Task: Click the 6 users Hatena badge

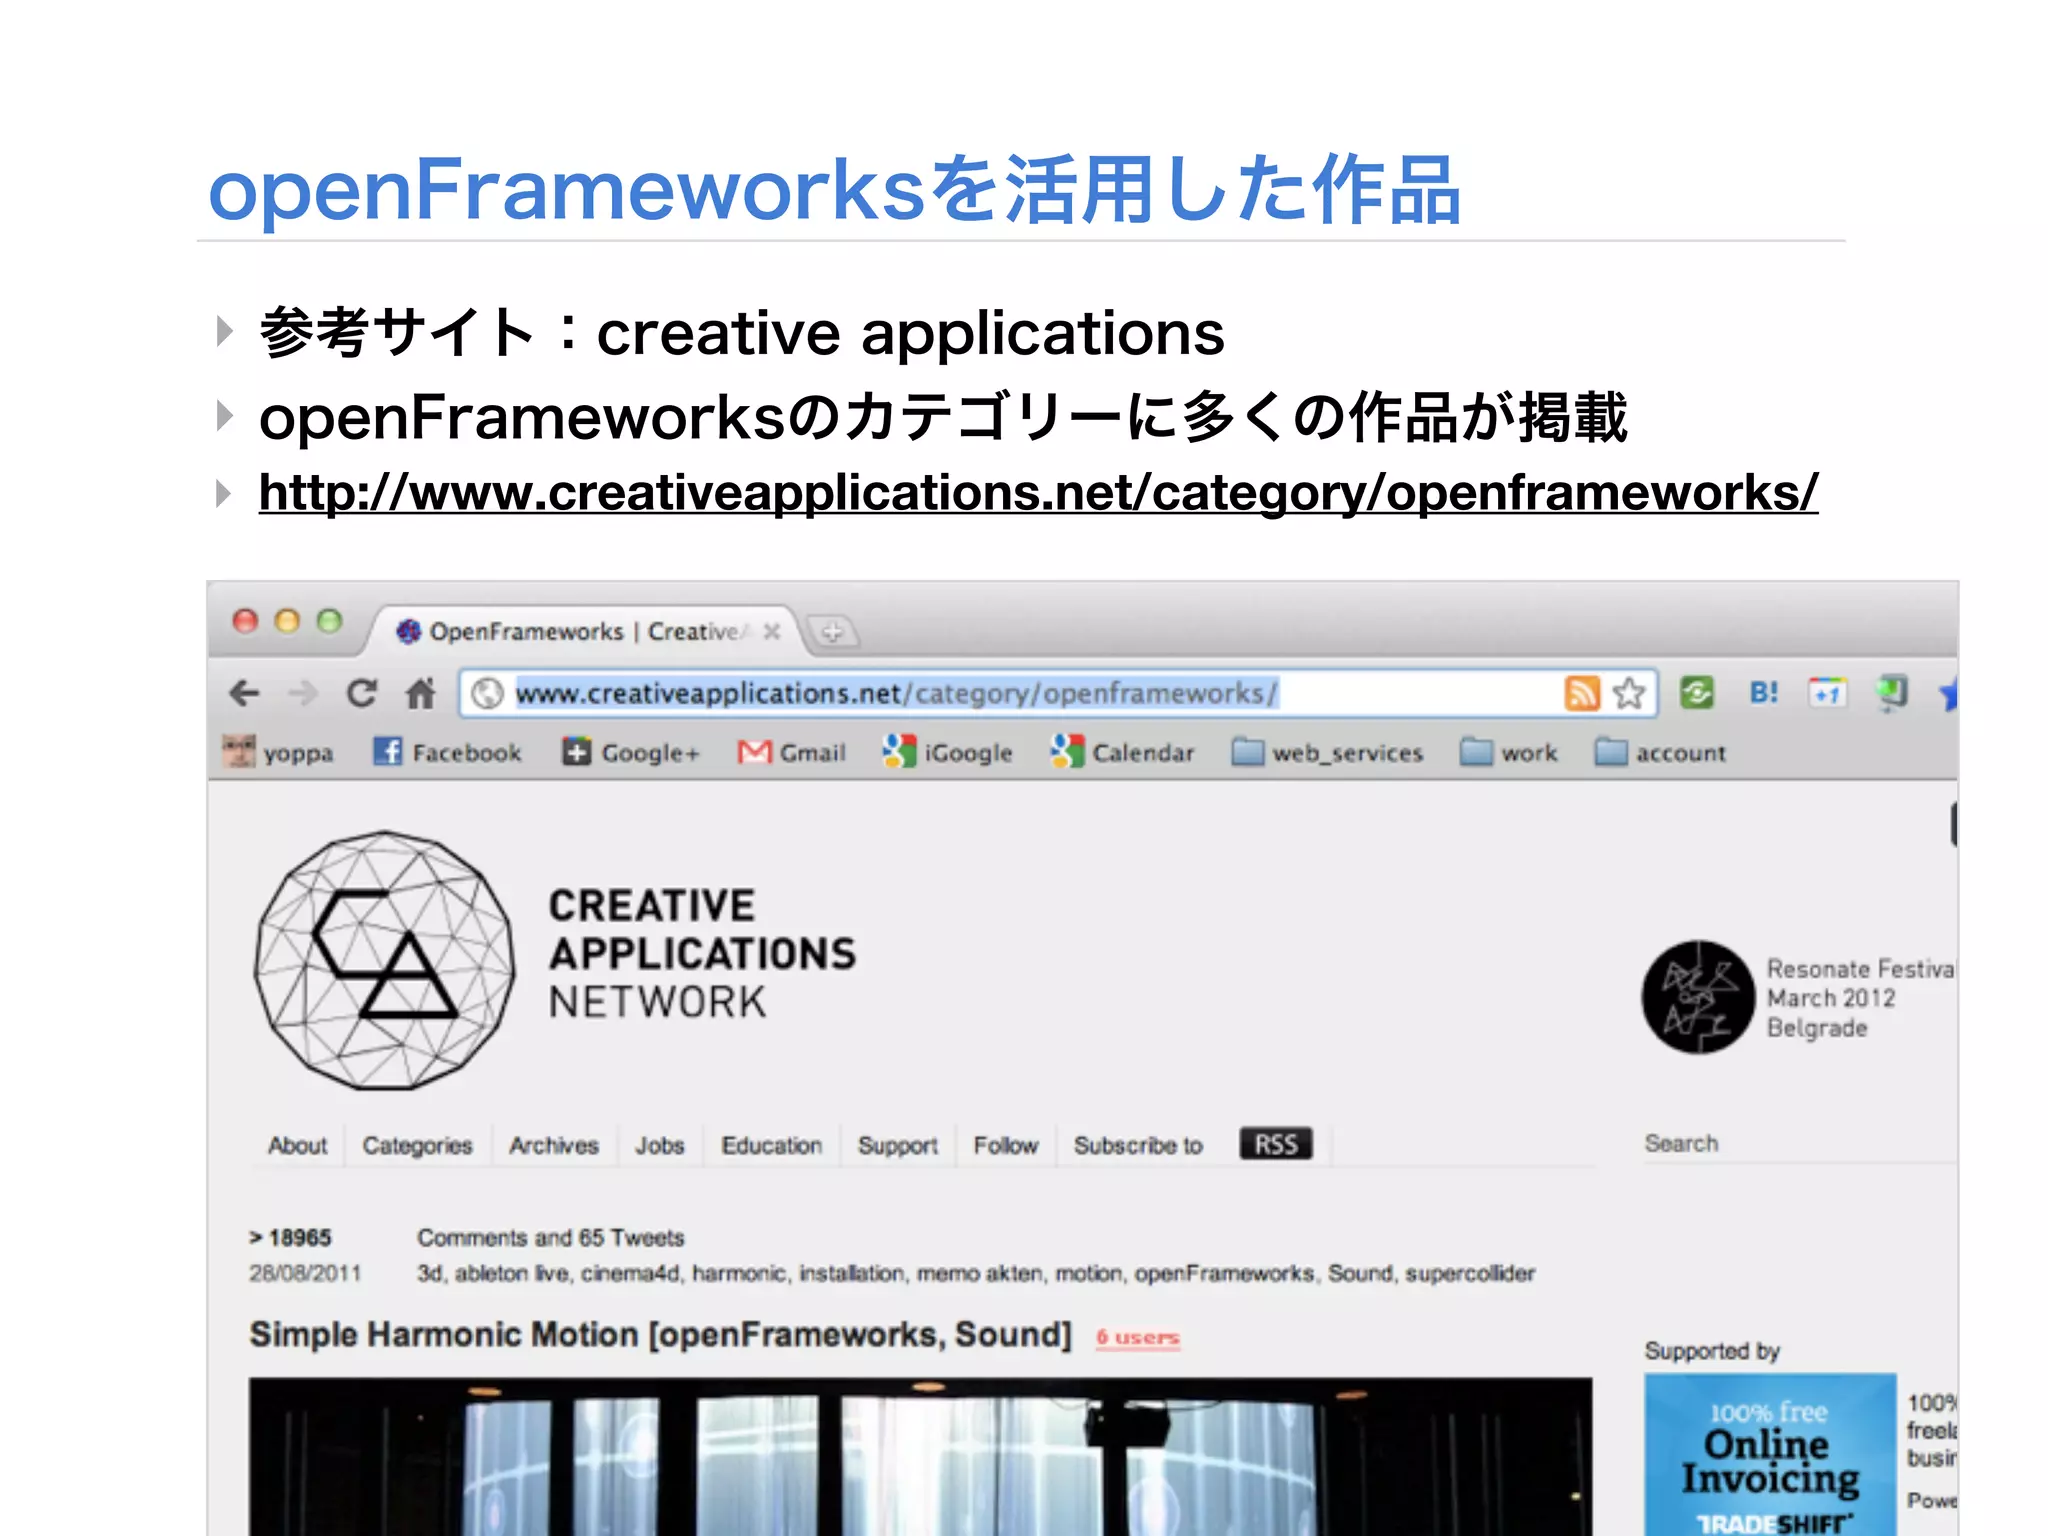Action: (x=1138, y=1338)
